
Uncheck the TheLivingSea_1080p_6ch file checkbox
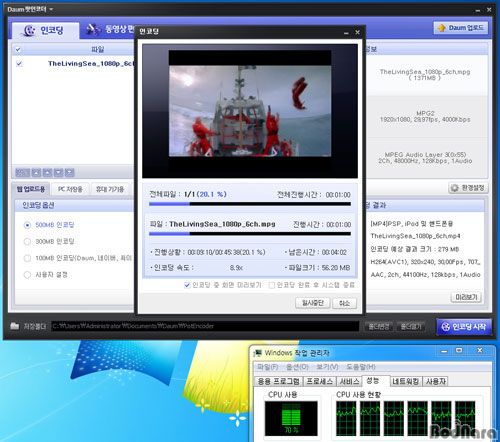pos(19,63)
